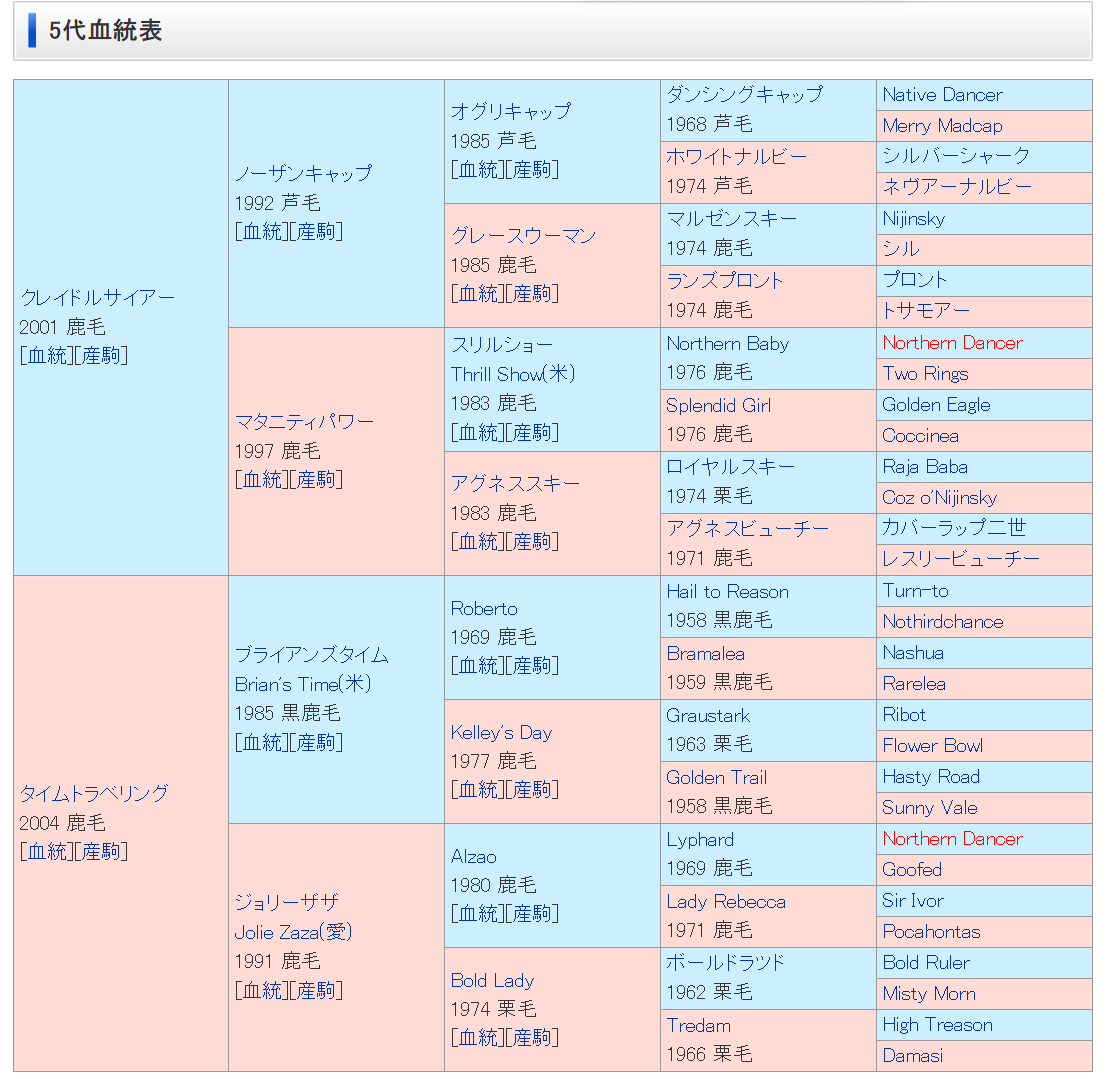Open the Hail to Reason link

click(727, 592)
